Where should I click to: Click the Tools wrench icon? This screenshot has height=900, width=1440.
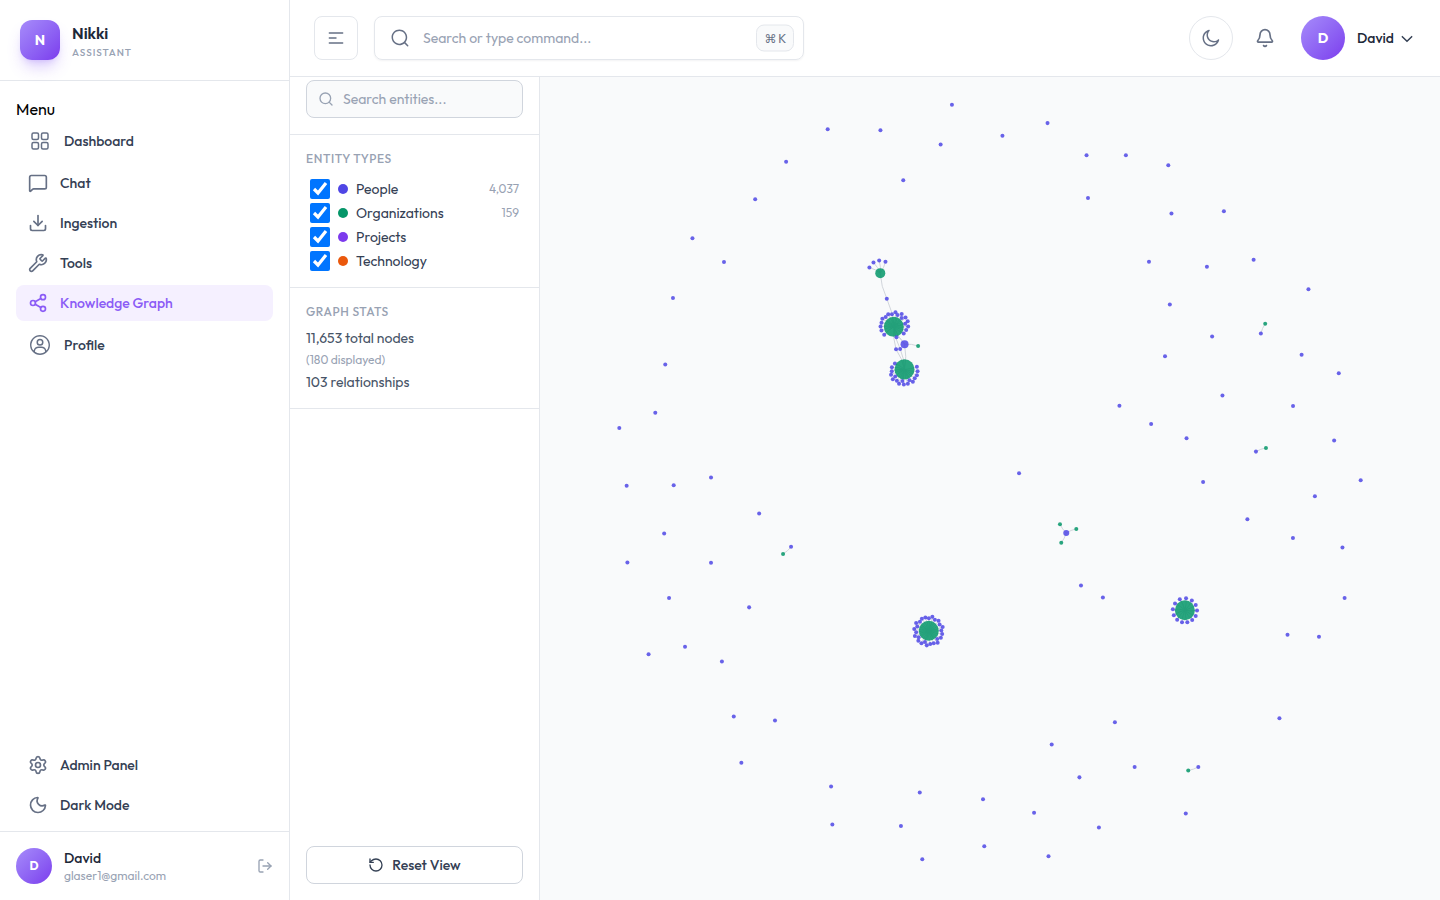coord(38,262)
